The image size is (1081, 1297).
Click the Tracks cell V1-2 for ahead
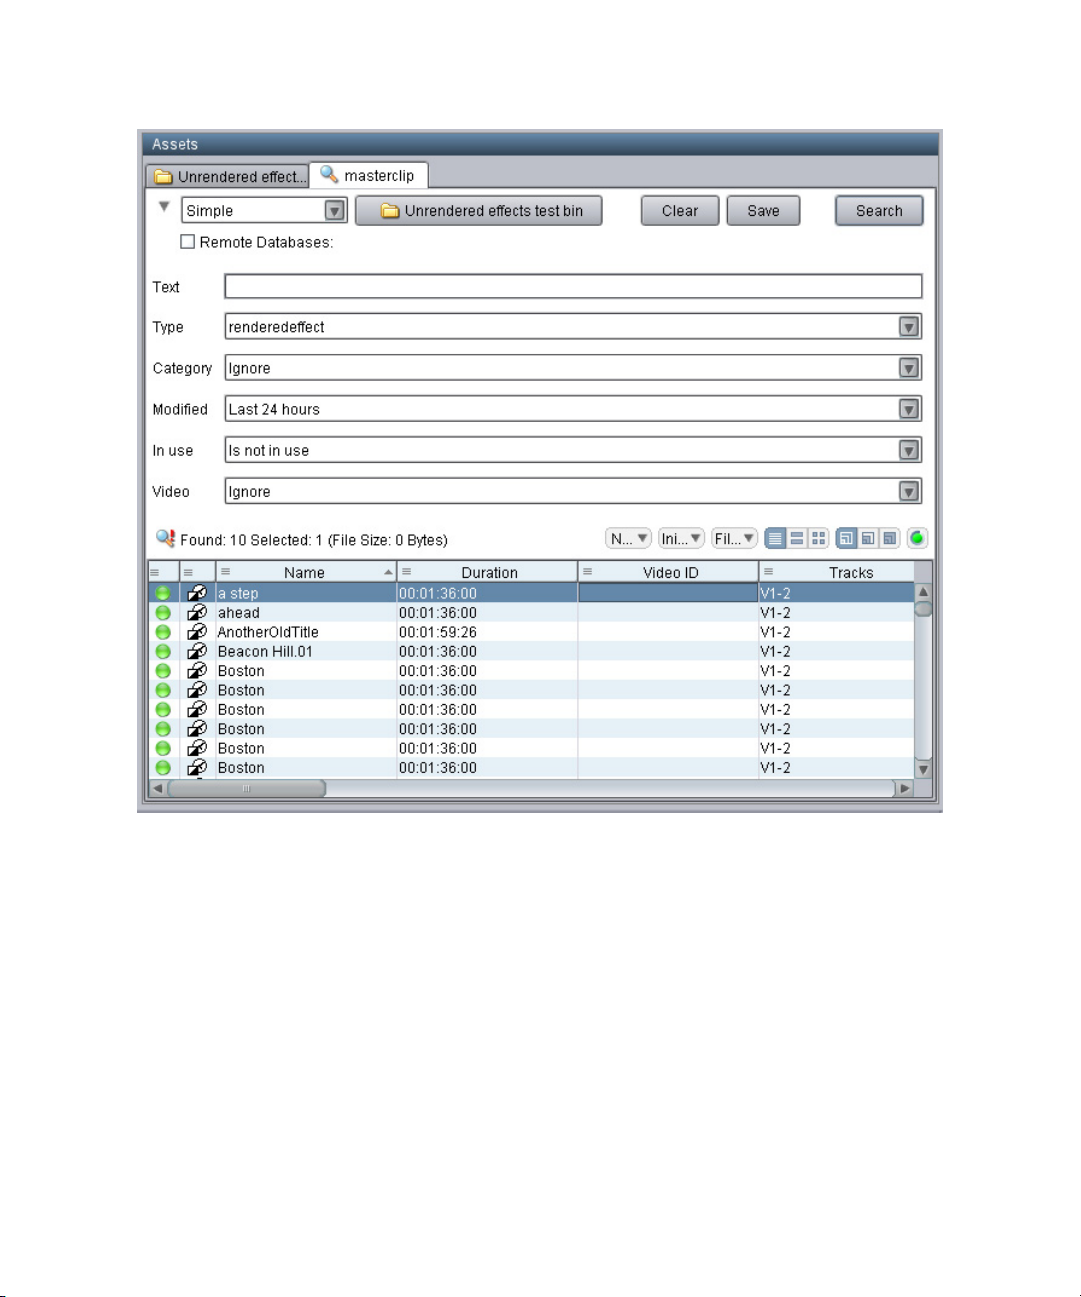click(836, 613)
